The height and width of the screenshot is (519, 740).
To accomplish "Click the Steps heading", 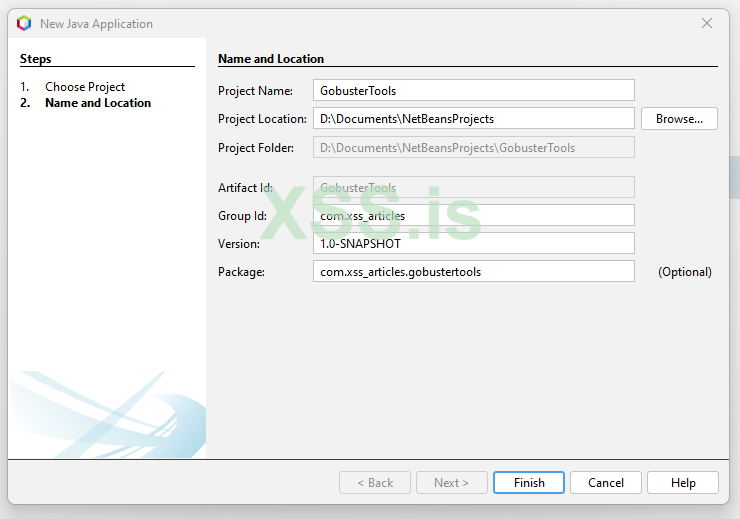I will tap(35, 59).
